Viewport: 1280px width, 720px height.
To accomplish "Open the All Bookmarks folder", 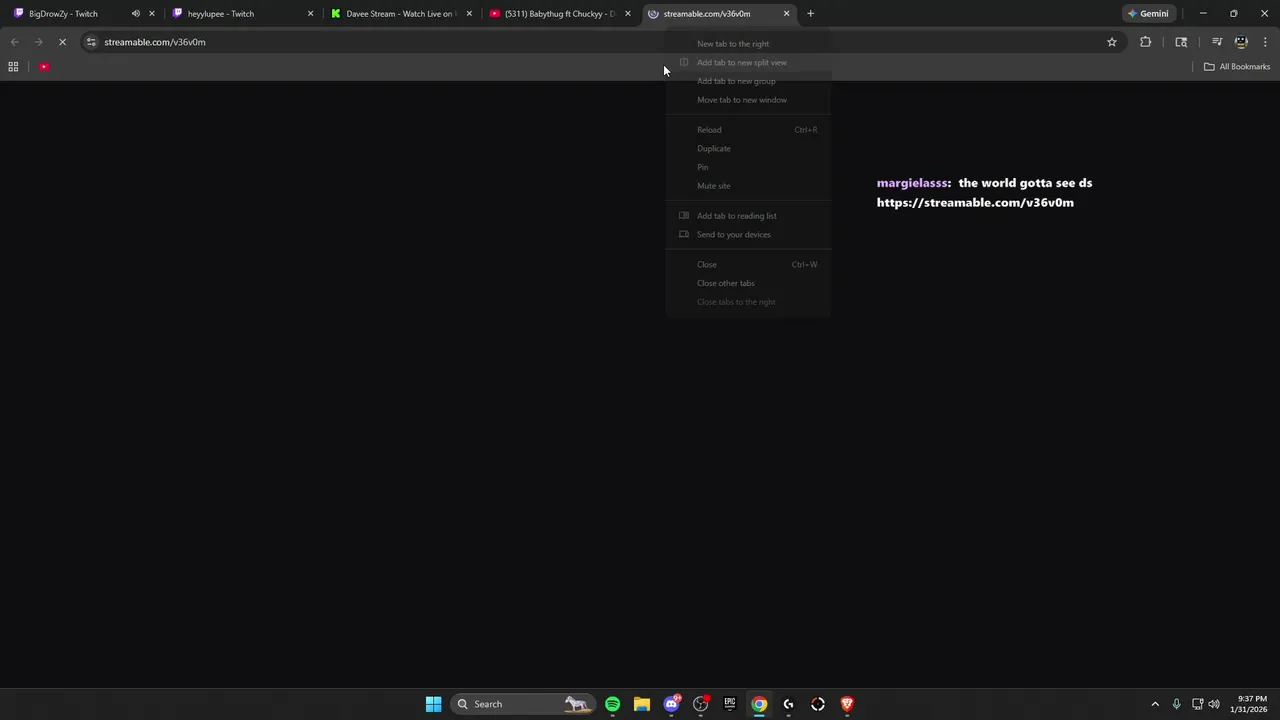I will coord(1236,67).
